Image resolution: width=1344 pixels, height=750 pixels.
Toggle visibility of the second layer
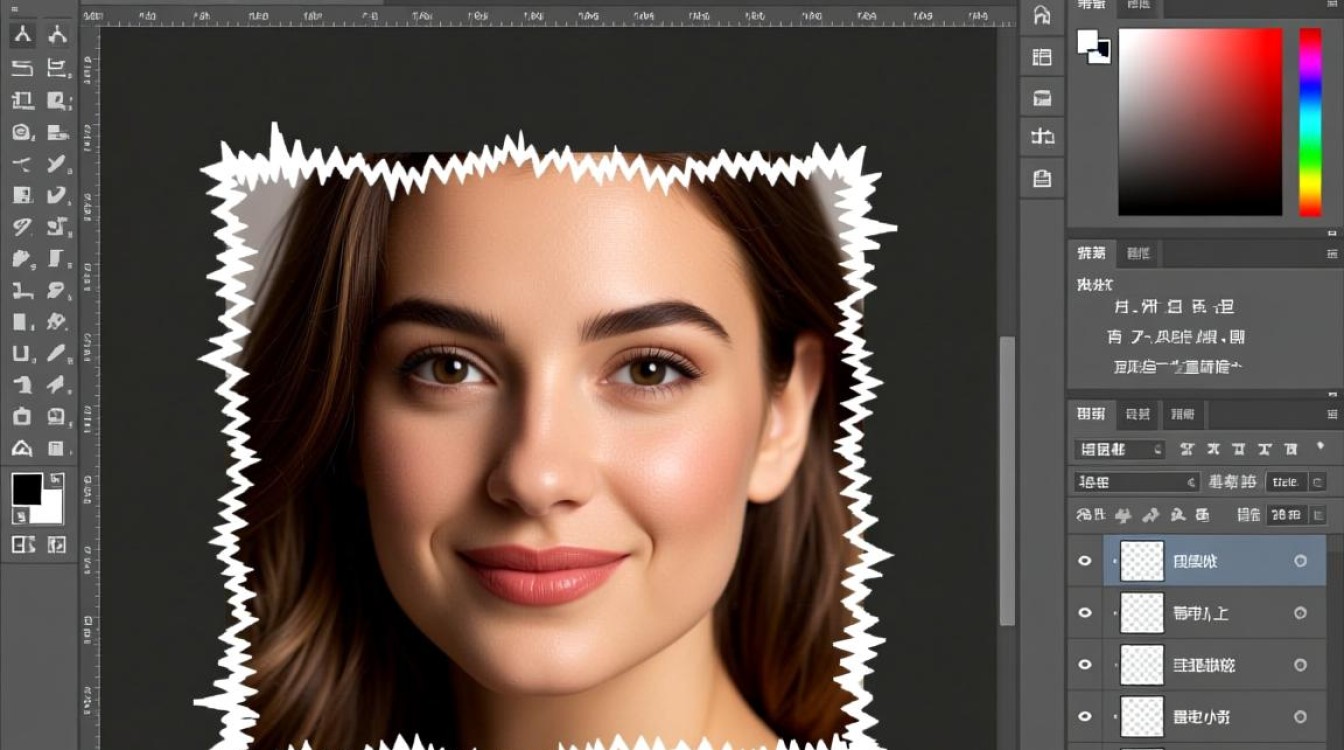pyautogui.click(x=1085, y=613)
